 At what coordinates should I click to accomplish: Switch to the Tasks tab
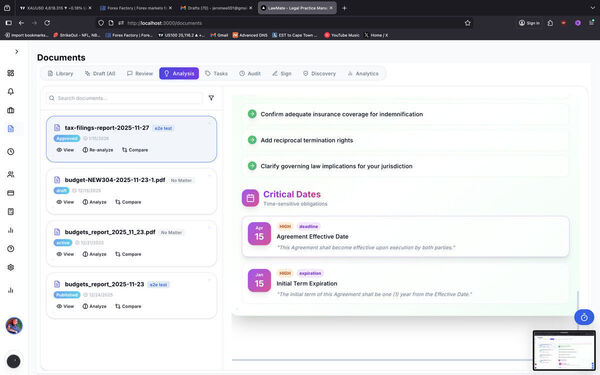pos(217,73)
